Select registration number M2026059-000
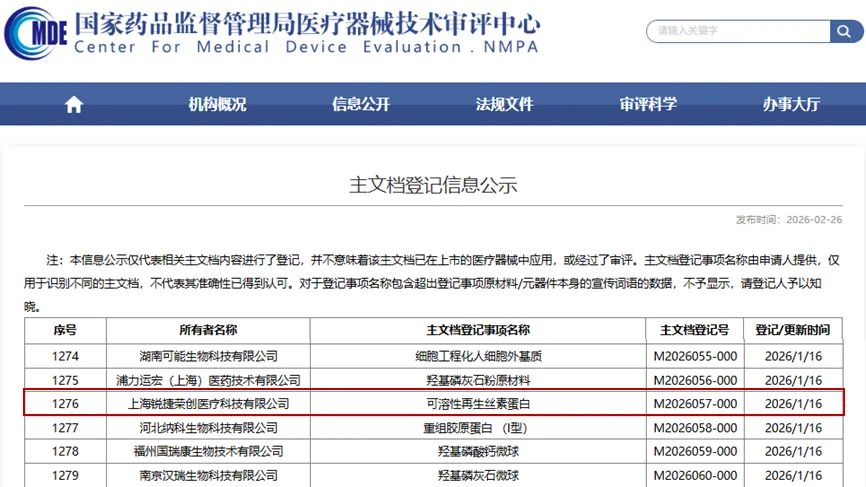The width and height of the screenshot is (866, 487). (695, 451)
